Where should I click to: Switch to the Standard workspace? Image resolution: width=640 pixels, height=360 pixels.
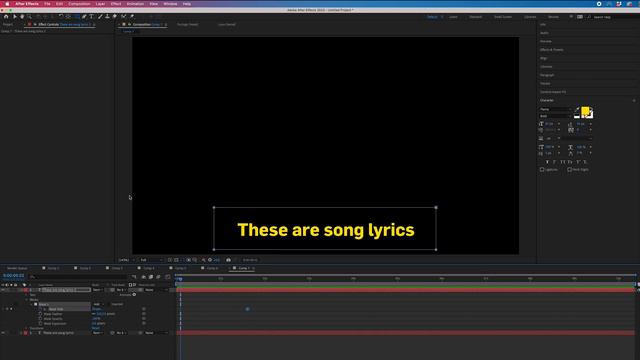click(x=476, y=17)
